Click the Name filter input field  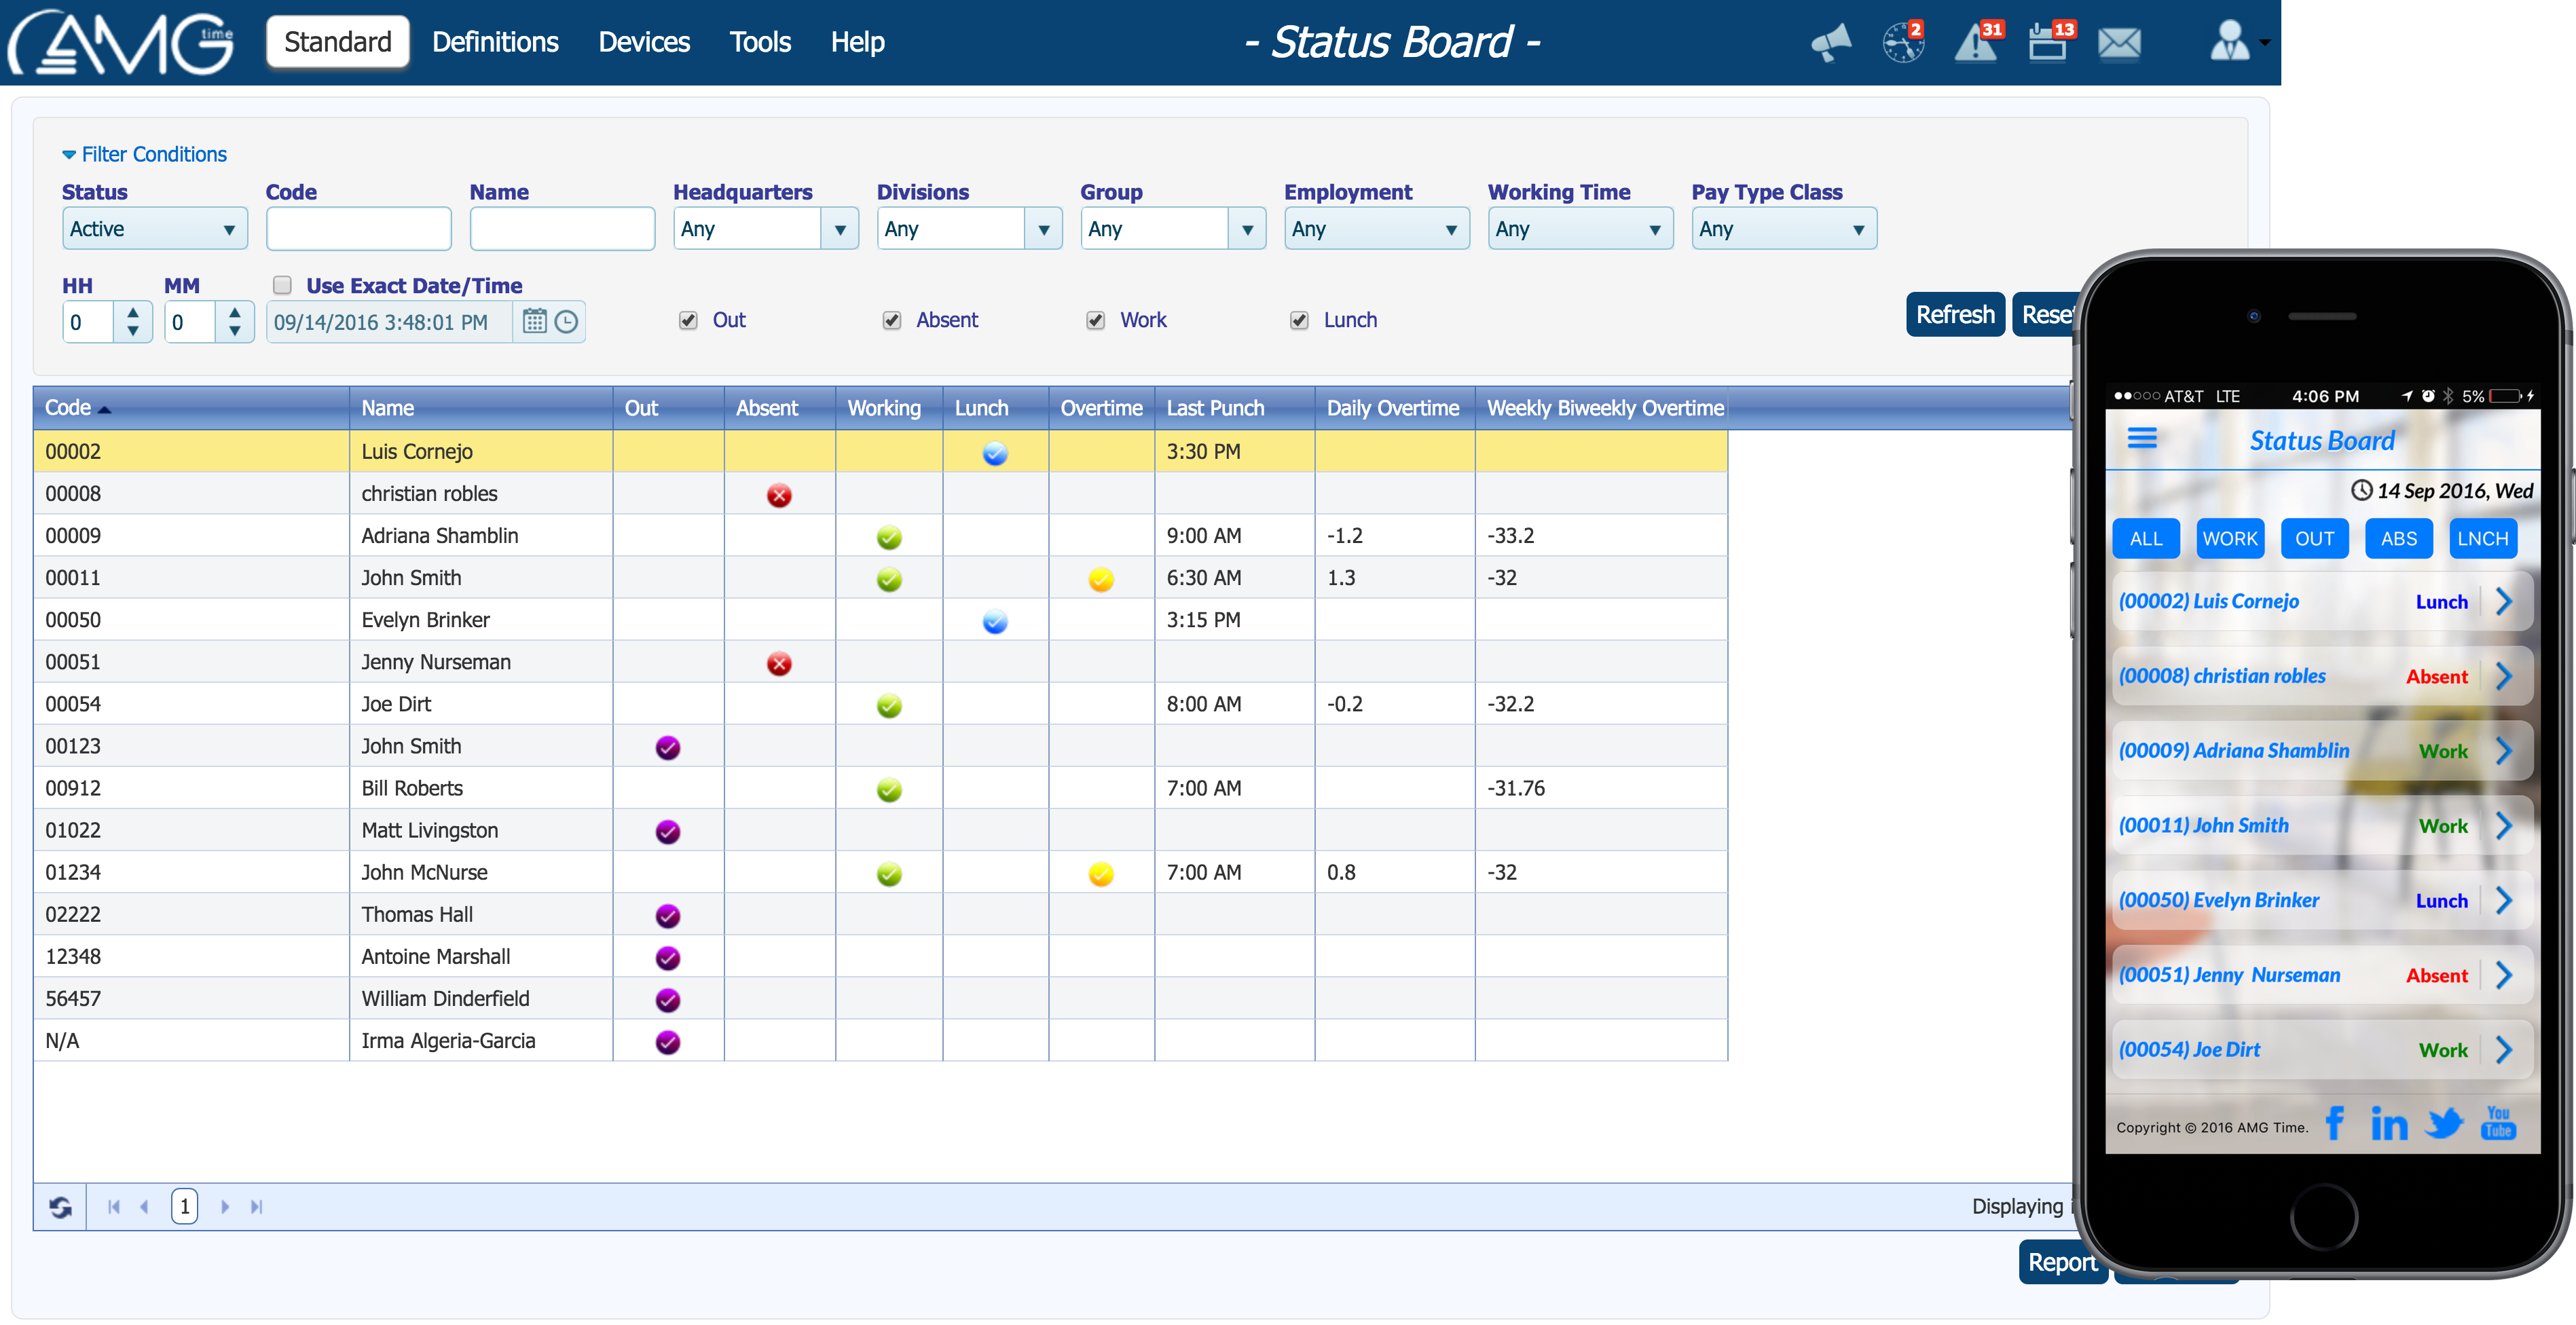point(562,229)
